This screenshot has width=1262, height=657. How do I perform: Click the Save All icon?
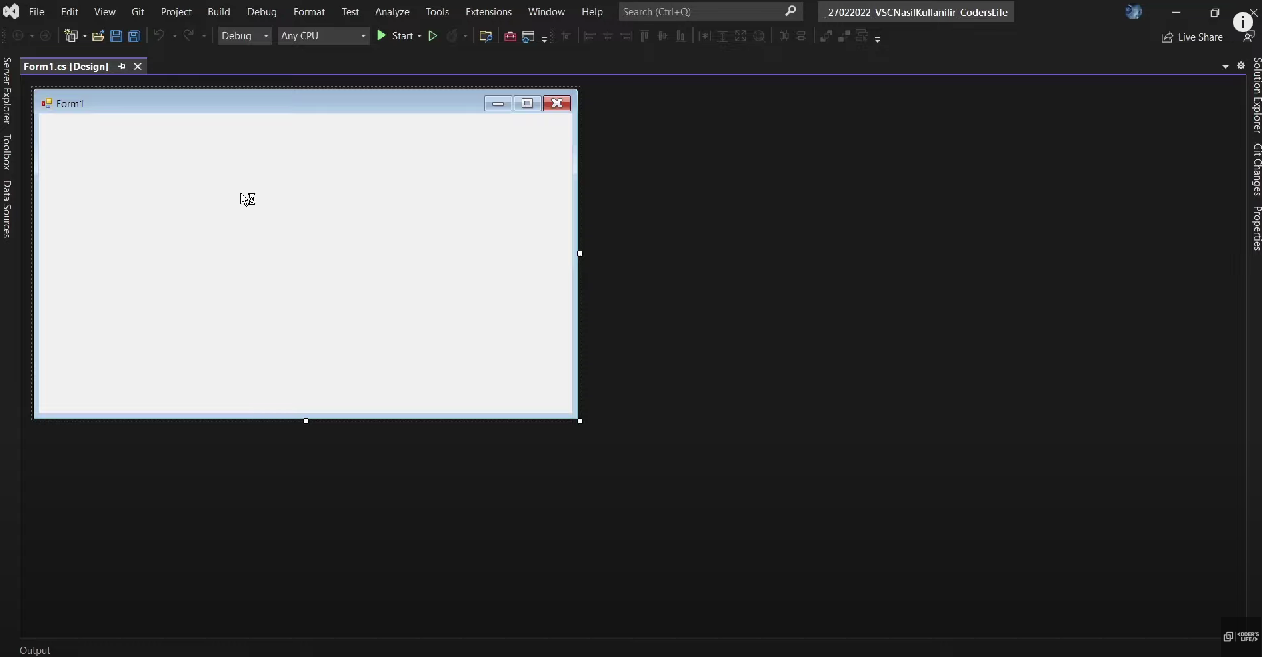(x=133, y=36)
